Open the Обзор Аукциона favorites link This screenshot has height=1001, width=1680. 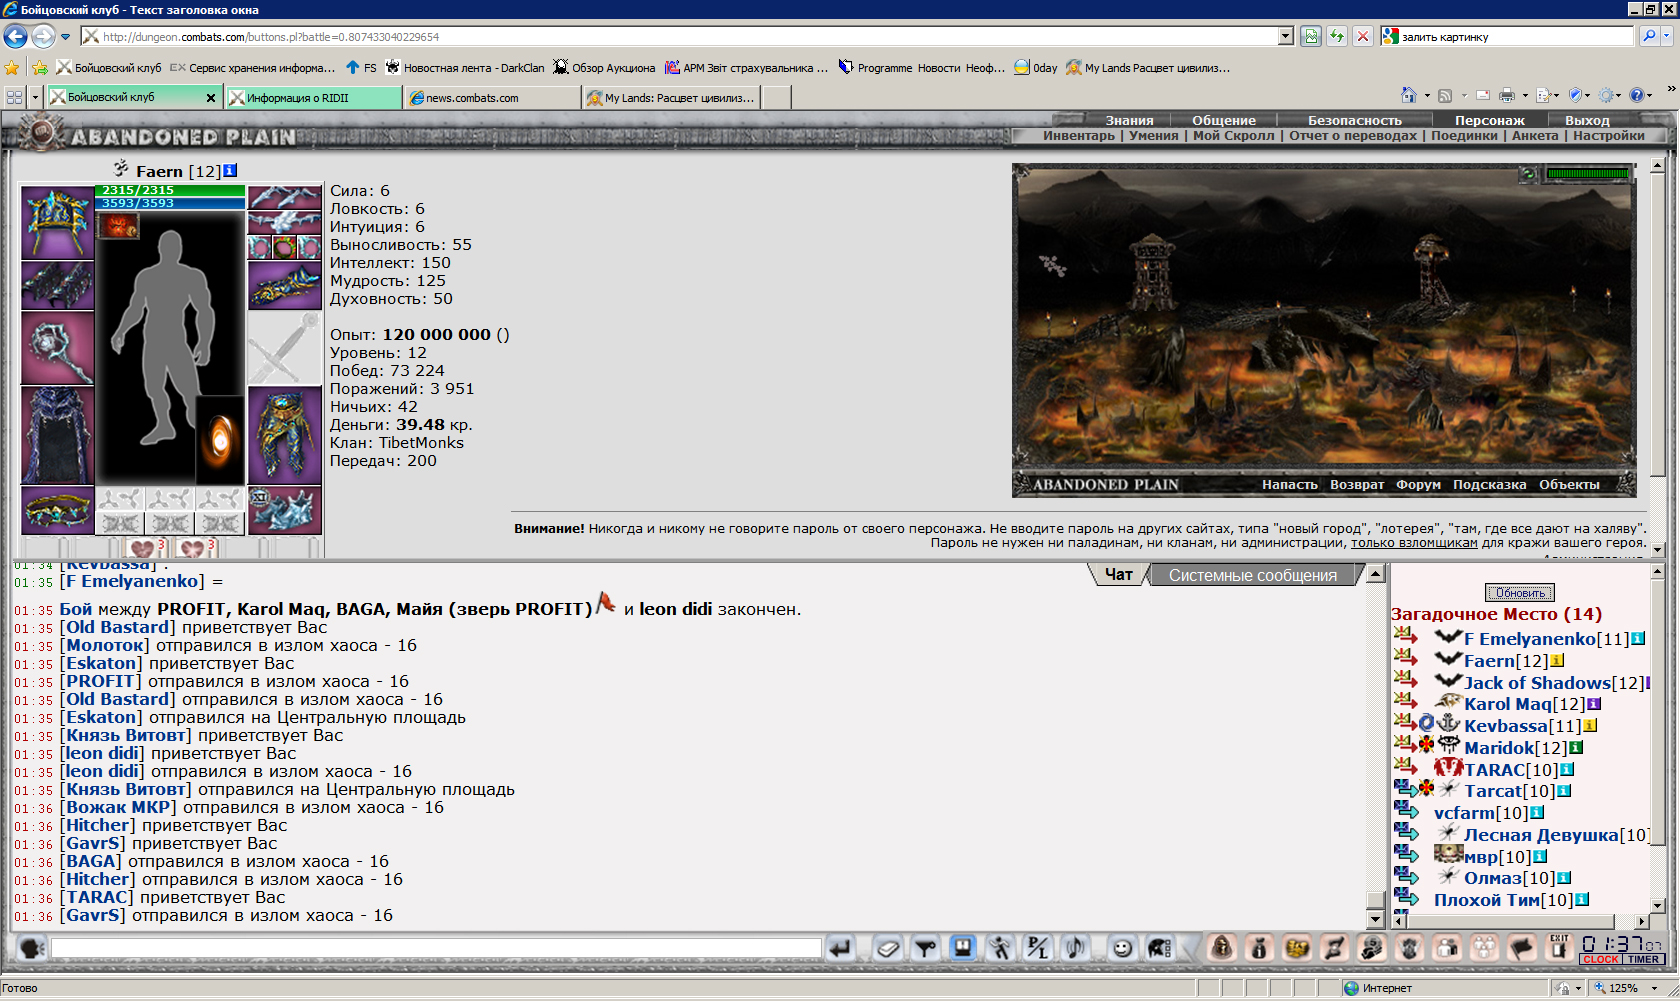coord(604,68)
